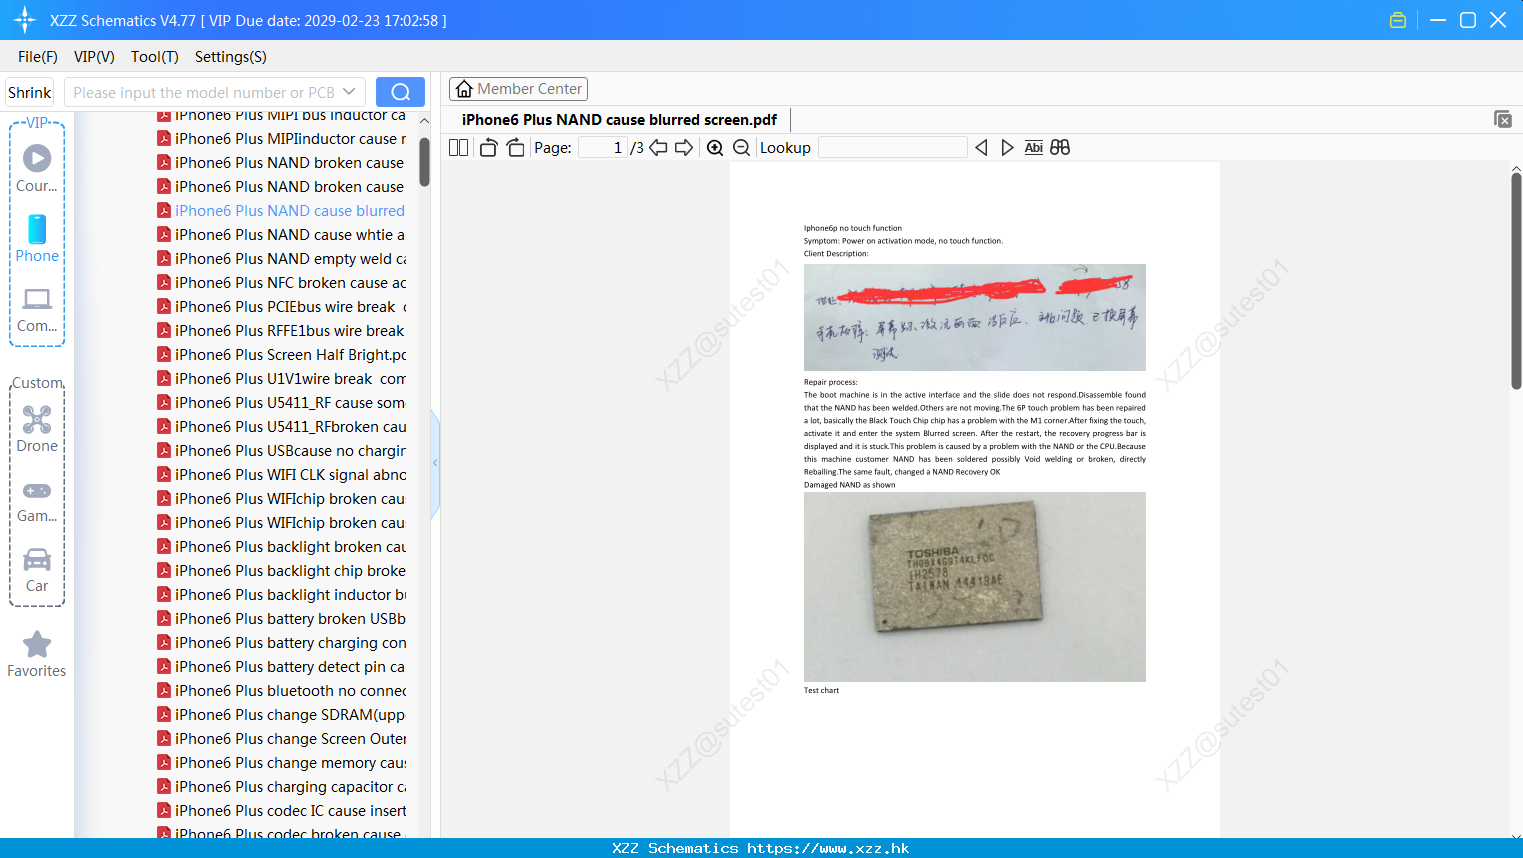Image resolution: width=1523 pixels, height=858 pixels.
Task: Open the Drone category
Action: point(37,429)
